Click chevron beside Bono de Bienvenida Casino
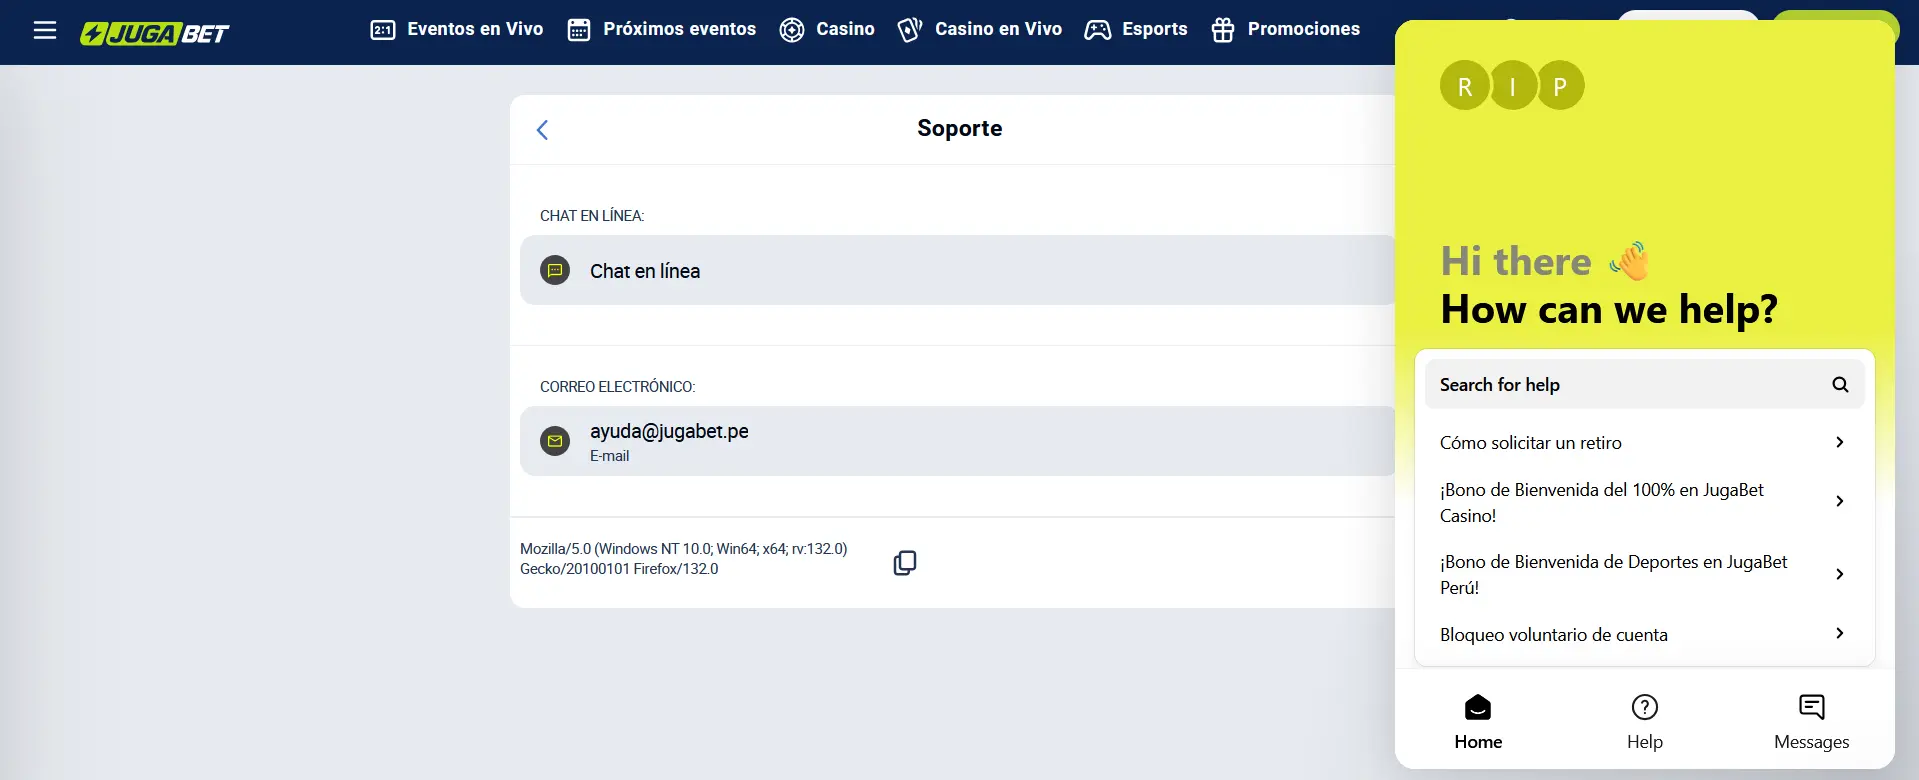1919x780 pixels. tap(1839, 501)
